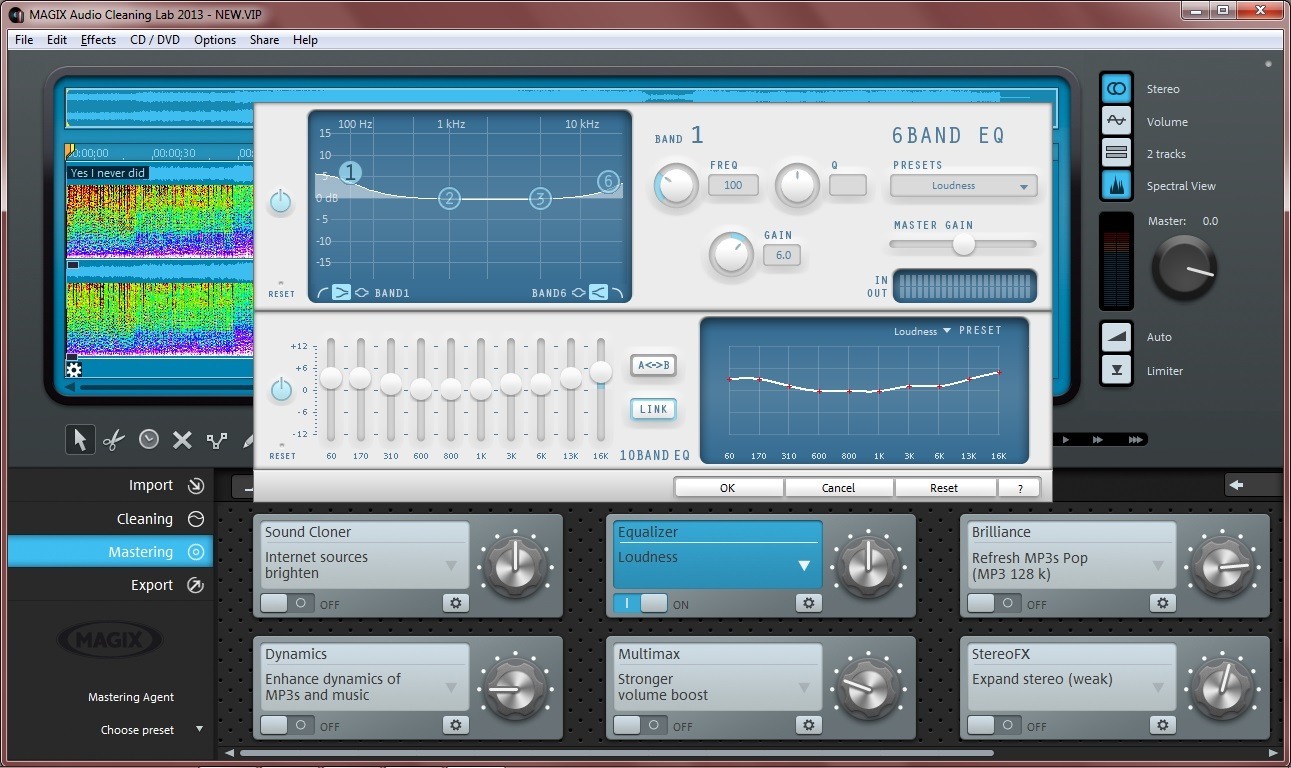The width and height of the screenshot is (1291, 768).
Task: Select the clock timestretch tool
Action: click(x=148, y=439)
